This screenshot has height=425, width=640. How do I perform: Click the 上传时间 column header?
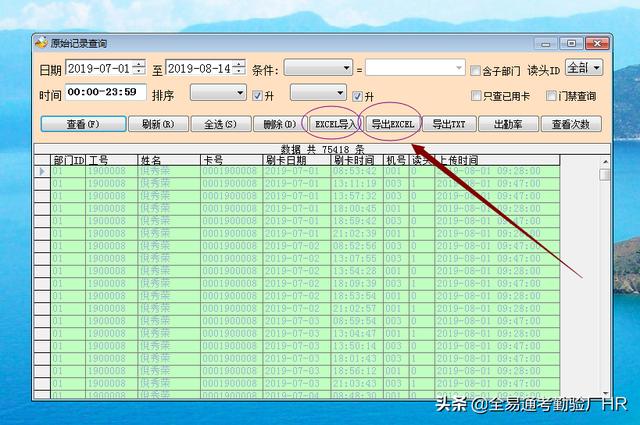coord(497,160)
